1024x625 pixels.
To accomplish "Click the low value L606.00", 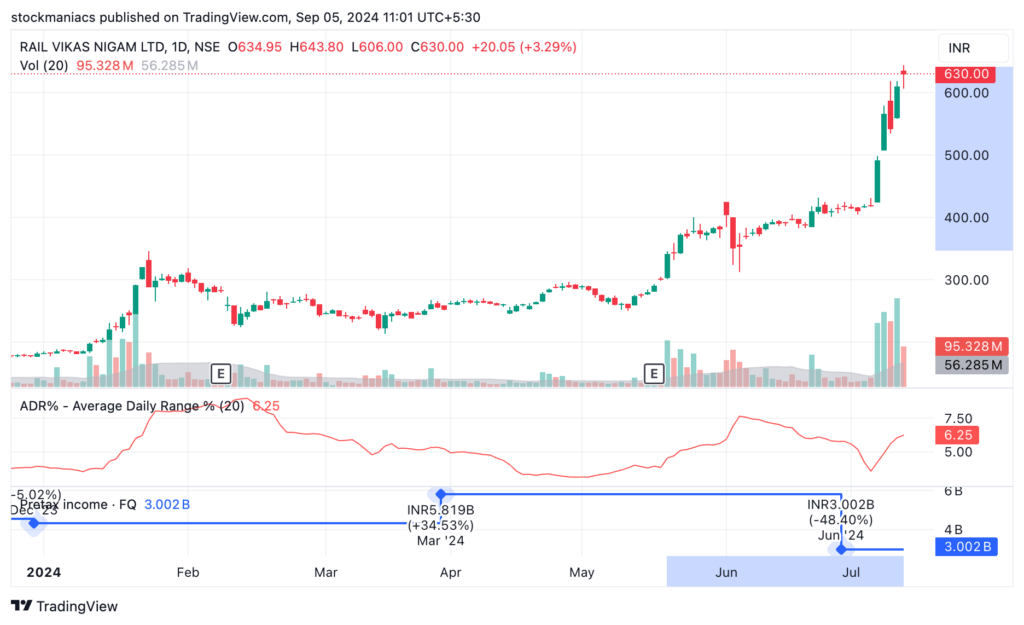I will (377, 47).
